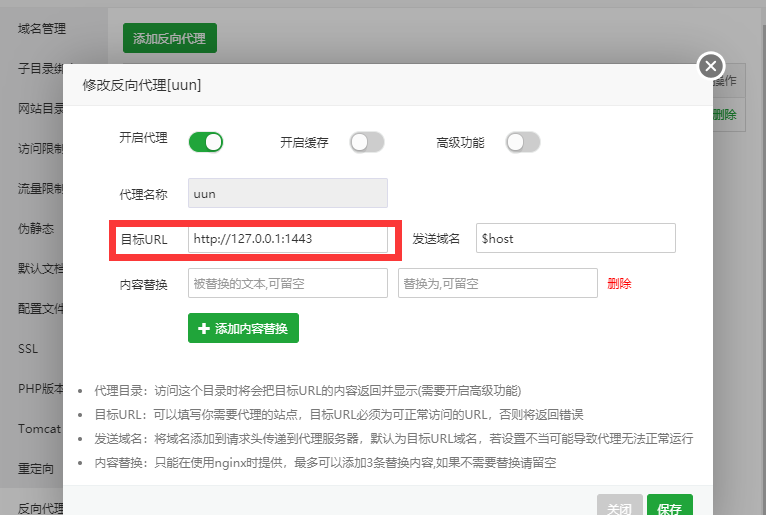Save the proxy settings with 保存
Viewport: 766px width, 515px height.
pyautogui.click(x=669, y=507)
